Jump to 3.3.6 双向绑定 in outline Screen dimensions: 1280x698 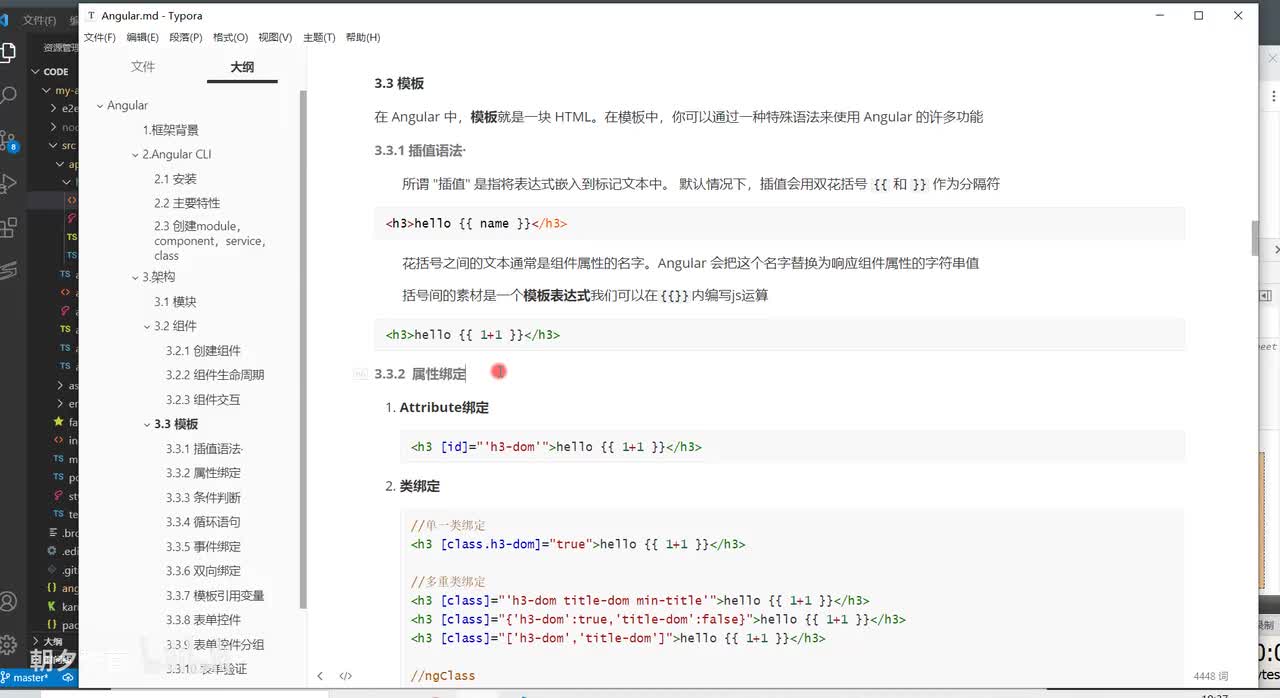[203, 571]
